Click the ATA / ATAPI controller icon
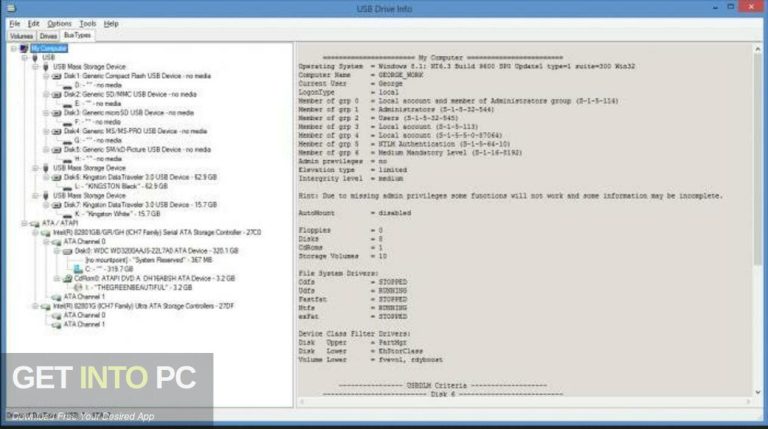The image size is (768, 429). point(35,223)
